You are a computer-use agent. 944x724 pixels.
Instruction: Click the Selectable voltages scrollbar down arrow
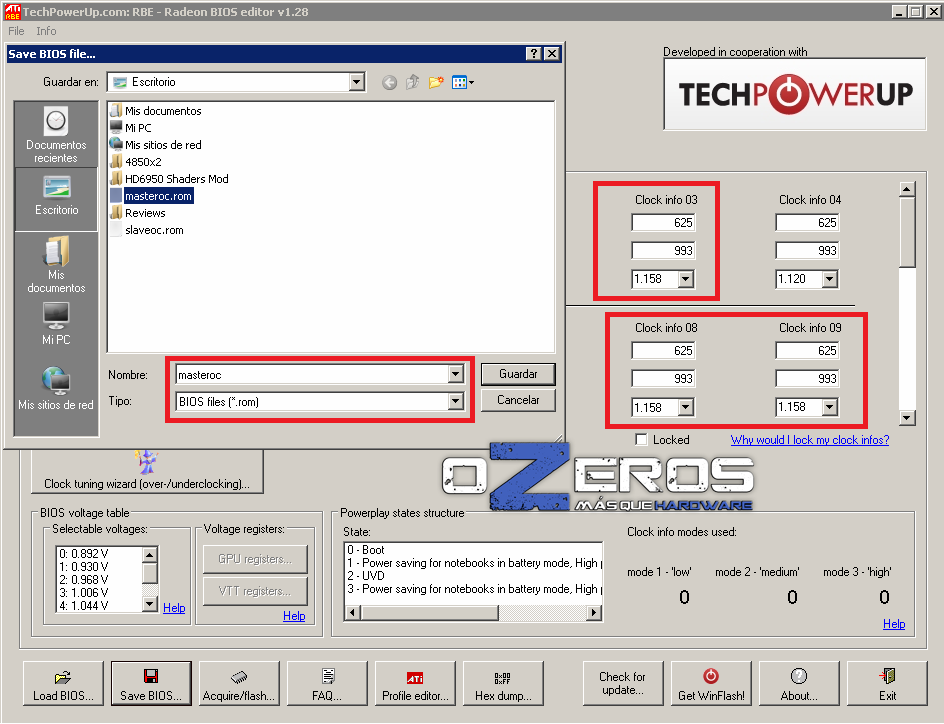point(150,605)
